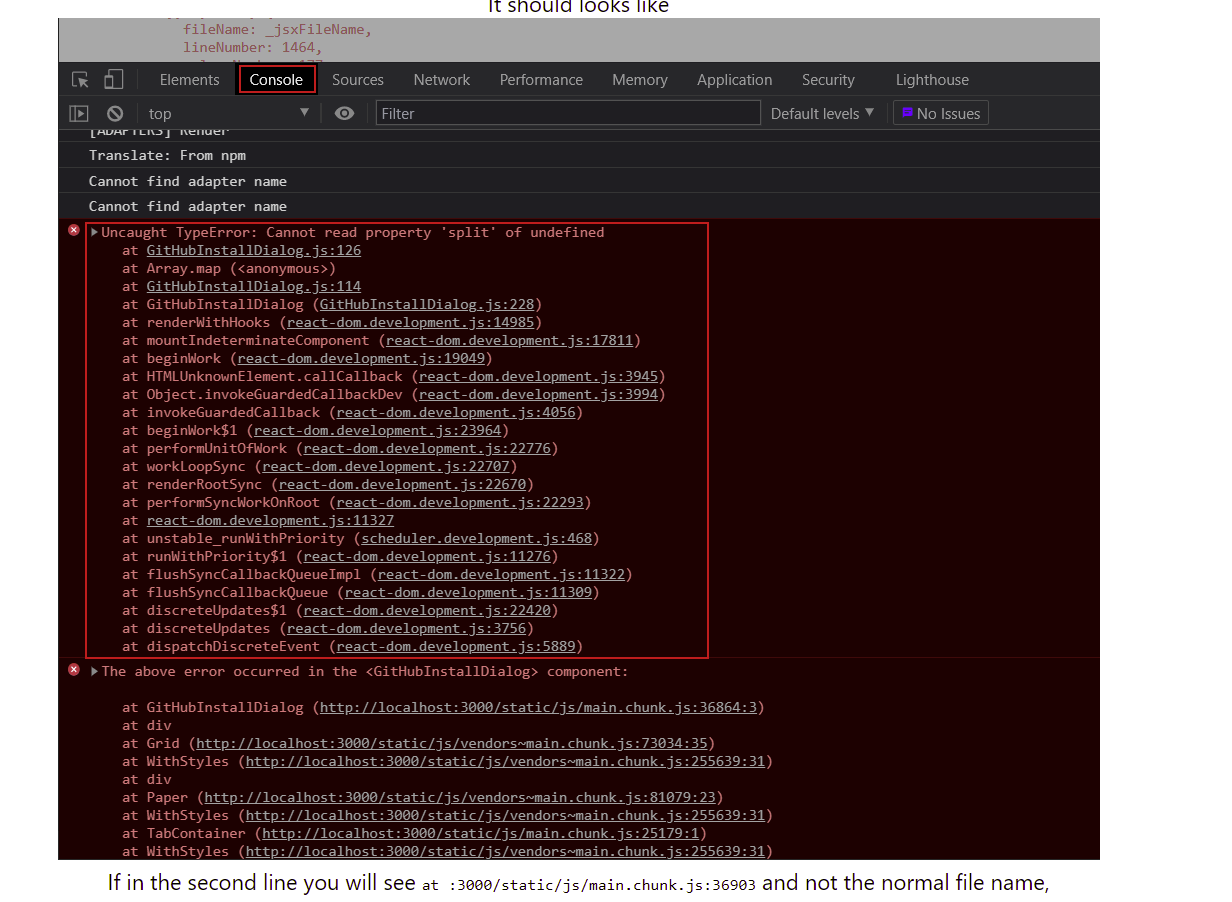The height and width of the screenshot is (902, 1232).
Task: Open the Default levels dropdown
Action: click(x=822, y=113)
